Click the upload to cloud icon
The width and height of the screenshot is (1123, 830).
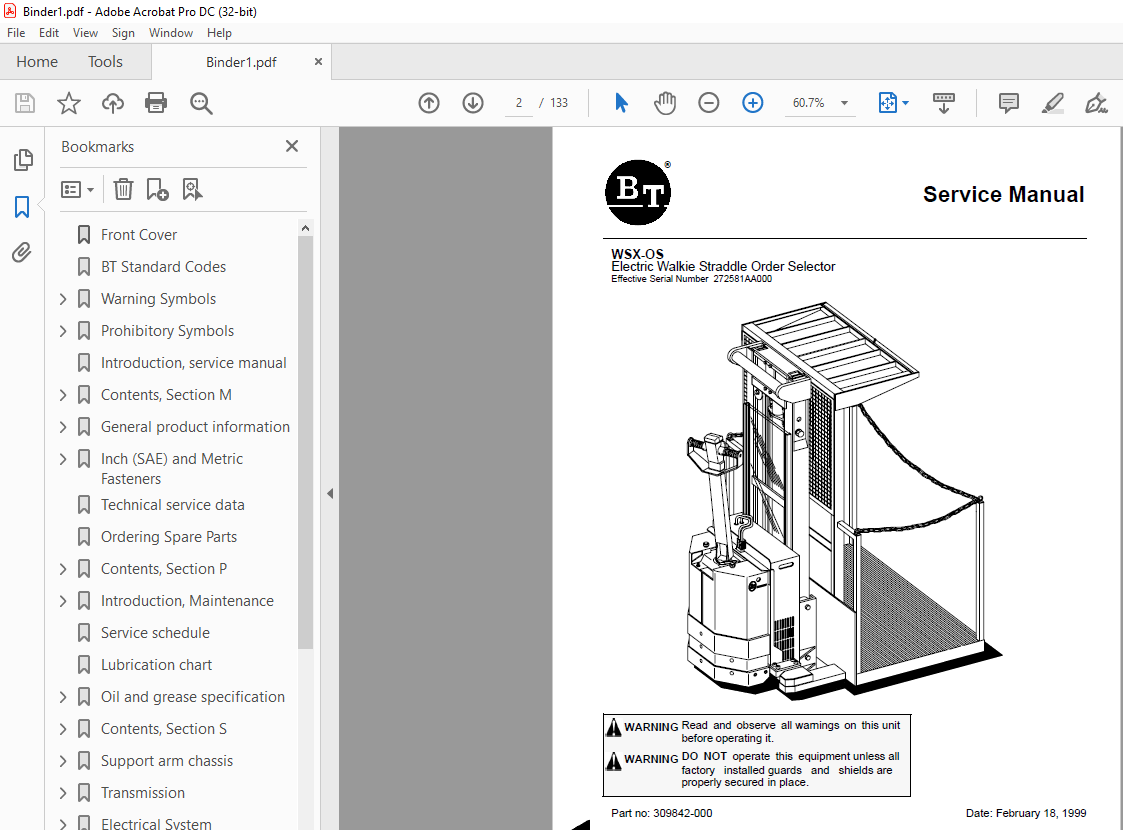click(112, 103)
